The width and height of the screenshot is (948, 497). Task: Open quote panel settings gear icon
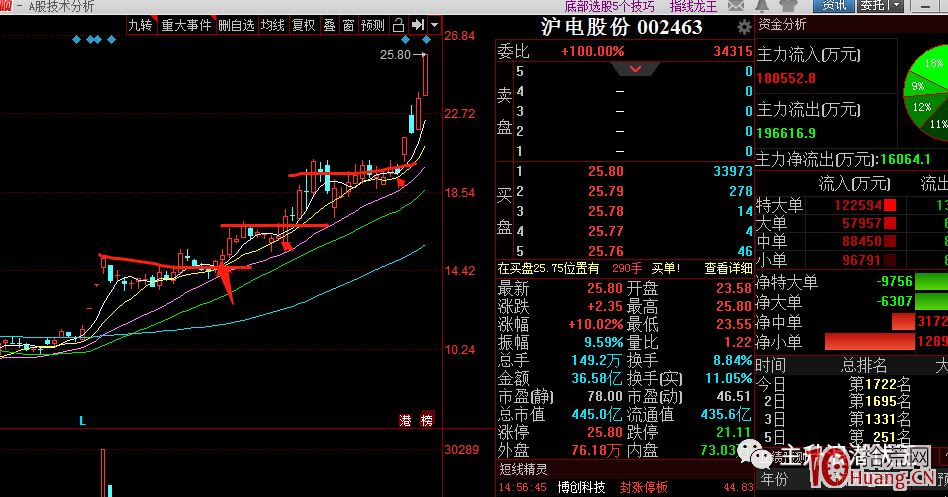click(744, 27)
